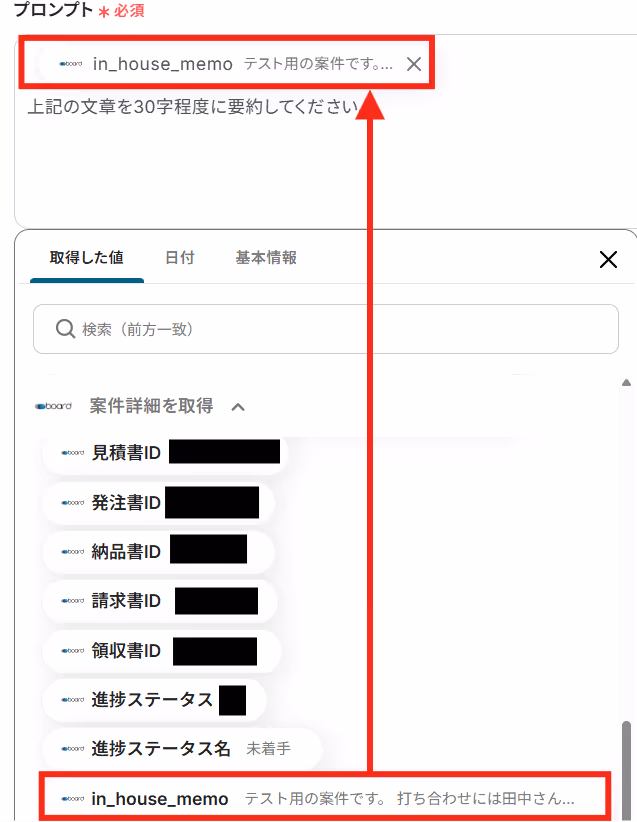Insert the 領収書ID value
The image size is (637, 822).
pyautogui.click(x=161, y=651)
